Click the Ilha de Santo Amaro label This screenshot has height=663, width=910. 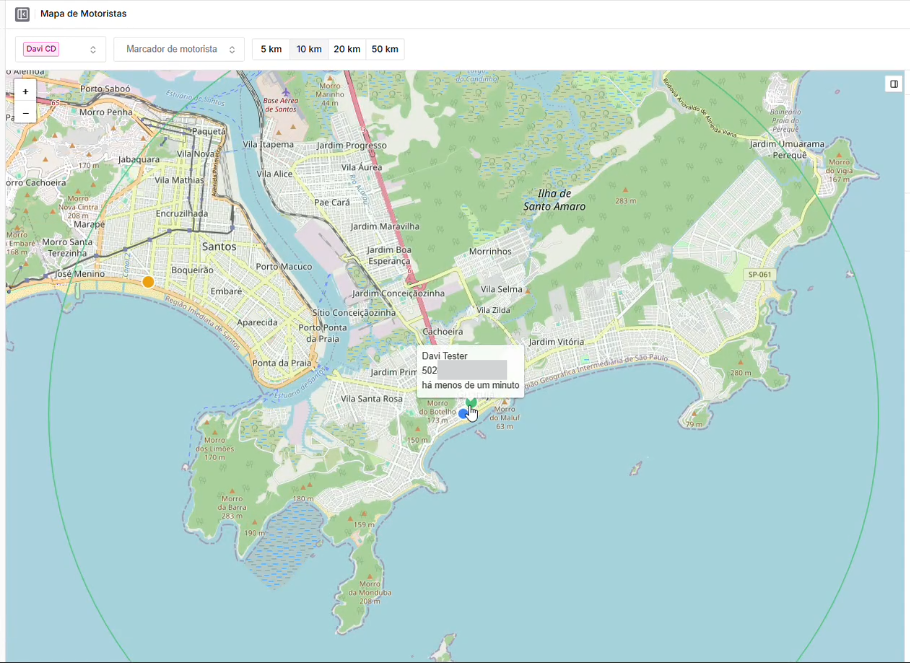pyautogui.click(x=554, y=200)
